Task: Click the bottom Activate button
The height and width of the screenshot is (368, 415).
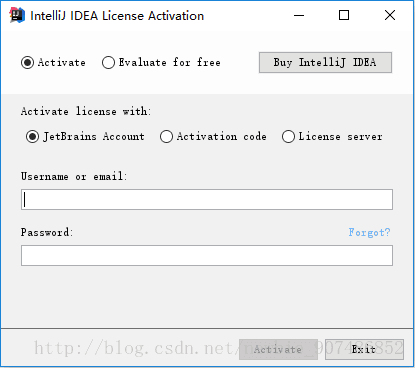Action: (278, 349)
